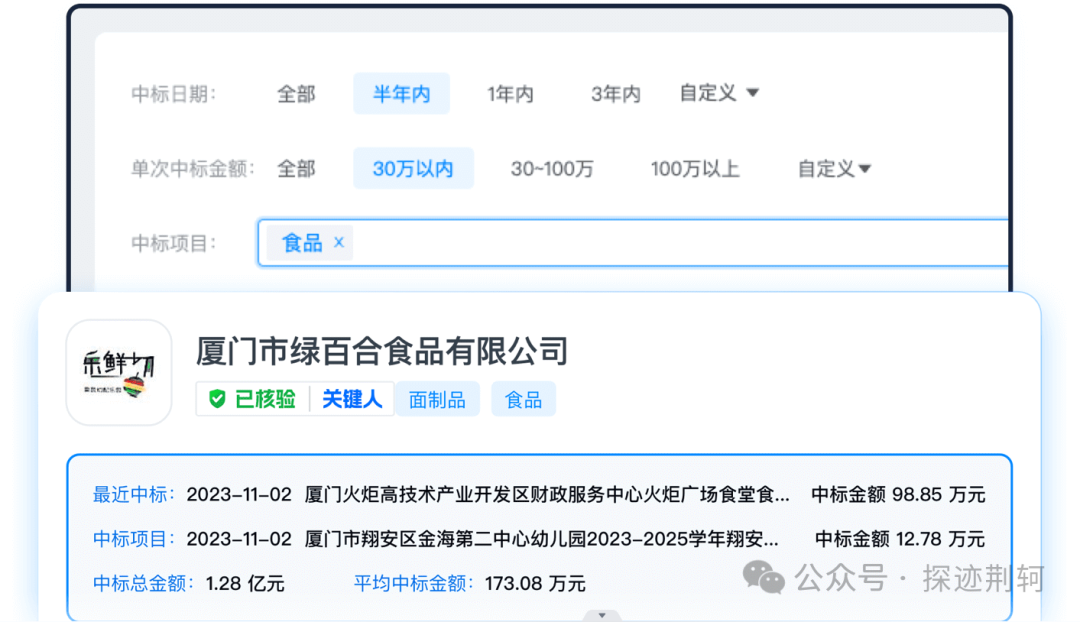
Task: Select 30万以内 bid amount filter
Action: point(413,169)
